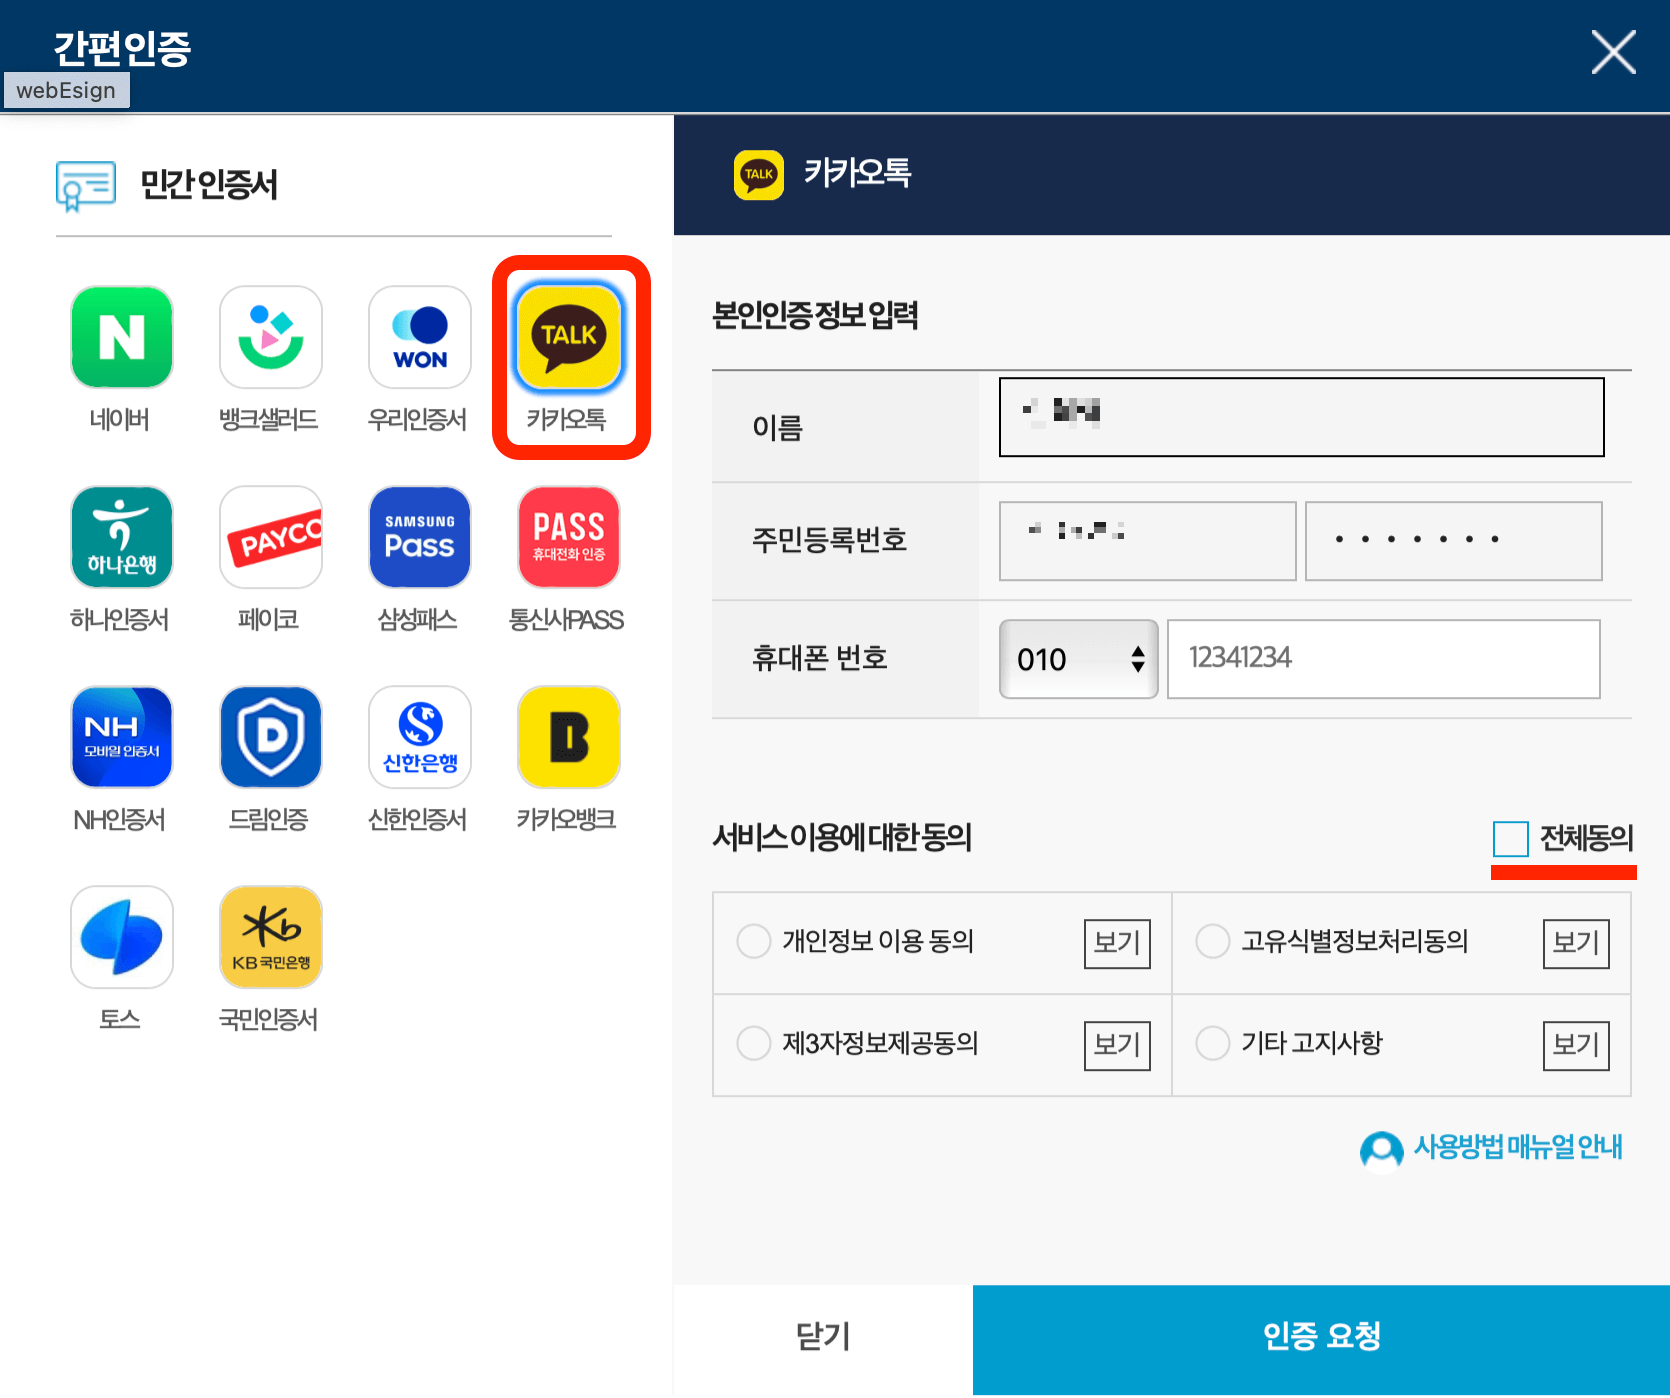Image resolution: width=1670 pixels, height=1398 pixels.
Task: Select the NH certificate (NH인증서) icon
Action: [121, 737]
